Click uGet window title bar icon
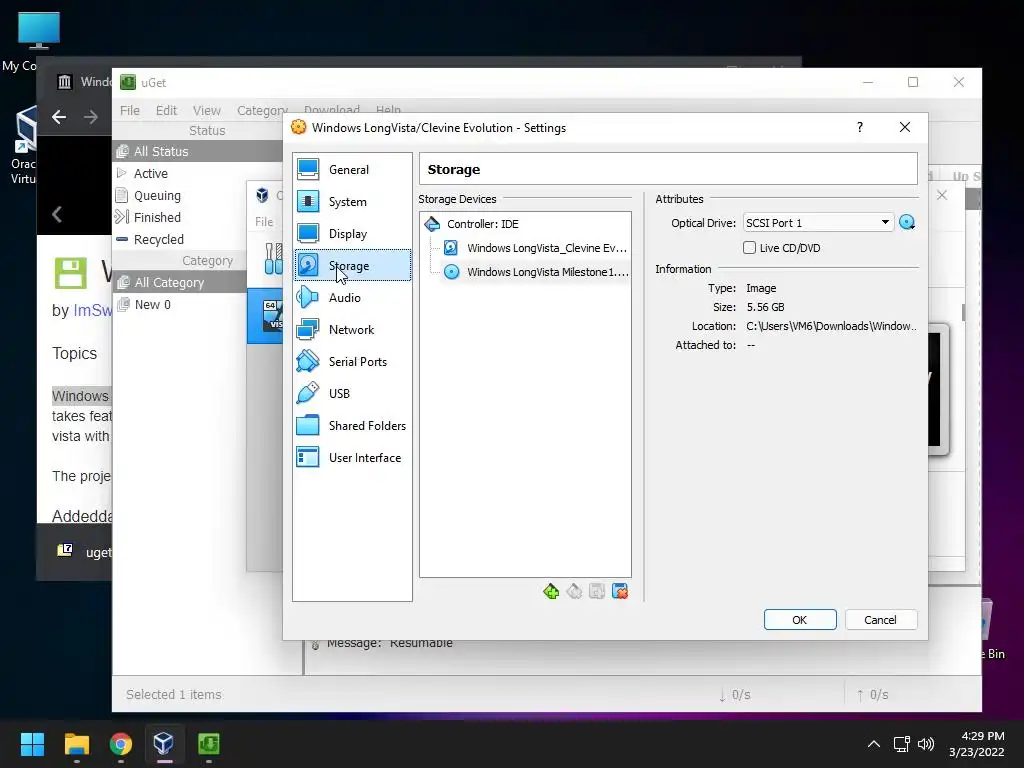This screenshot has height=768, width=1024. tap(128, 82)
